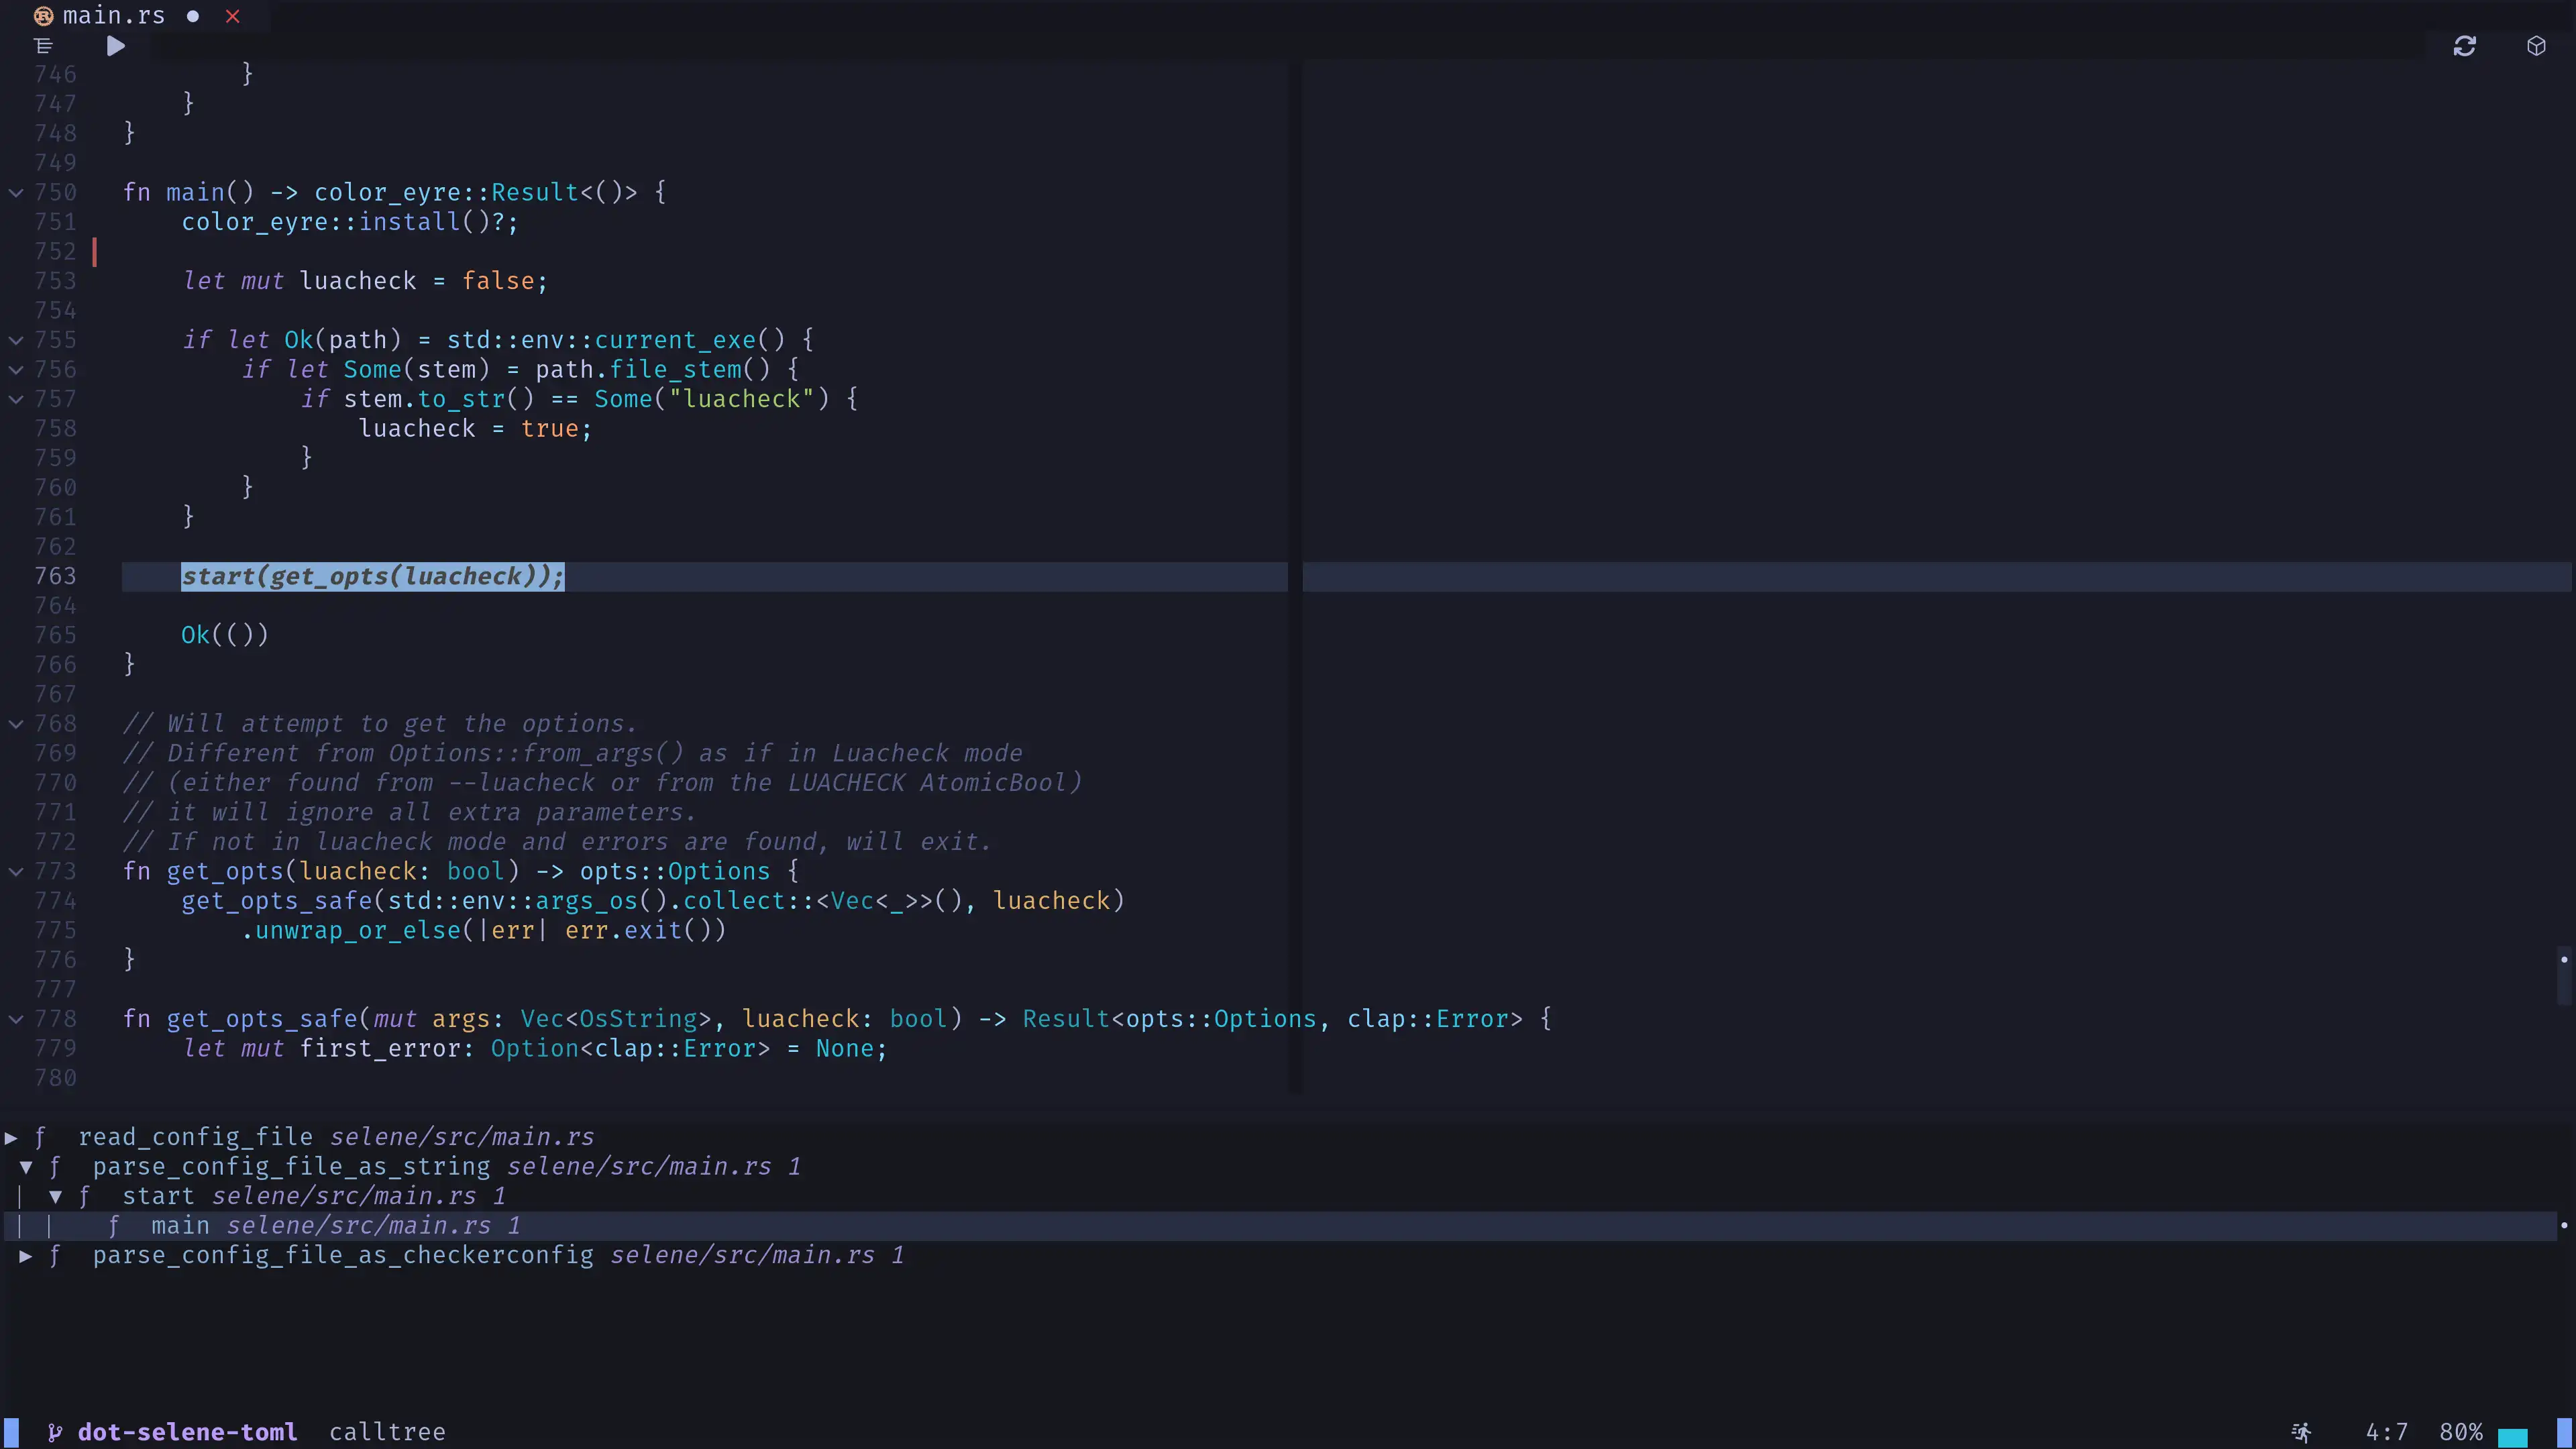Image resolution: width=2576 pixels, height=1449 pixels.
Task: Click on .unwrap_or_else(|err| err.exit()) line
Action: pyautogui.click(x=484, y=930)
